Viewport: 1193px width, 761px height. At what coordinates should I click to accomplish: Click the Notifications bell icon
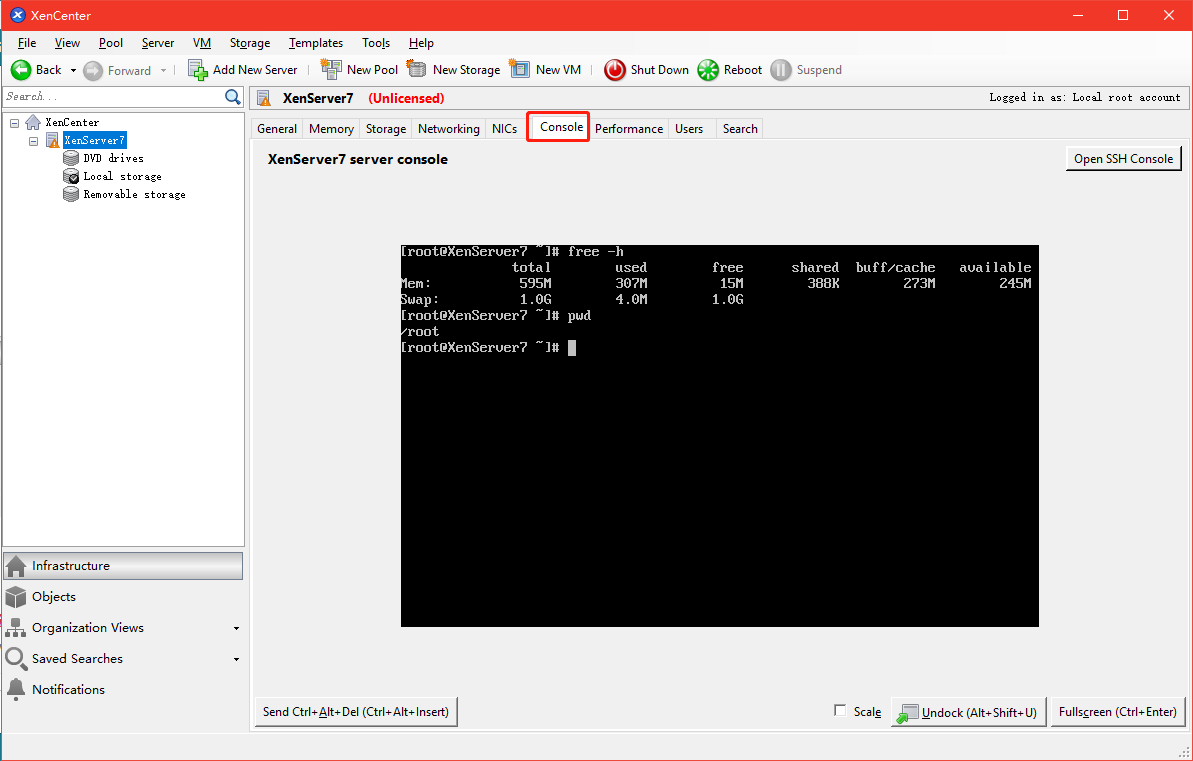pos(16,689)
